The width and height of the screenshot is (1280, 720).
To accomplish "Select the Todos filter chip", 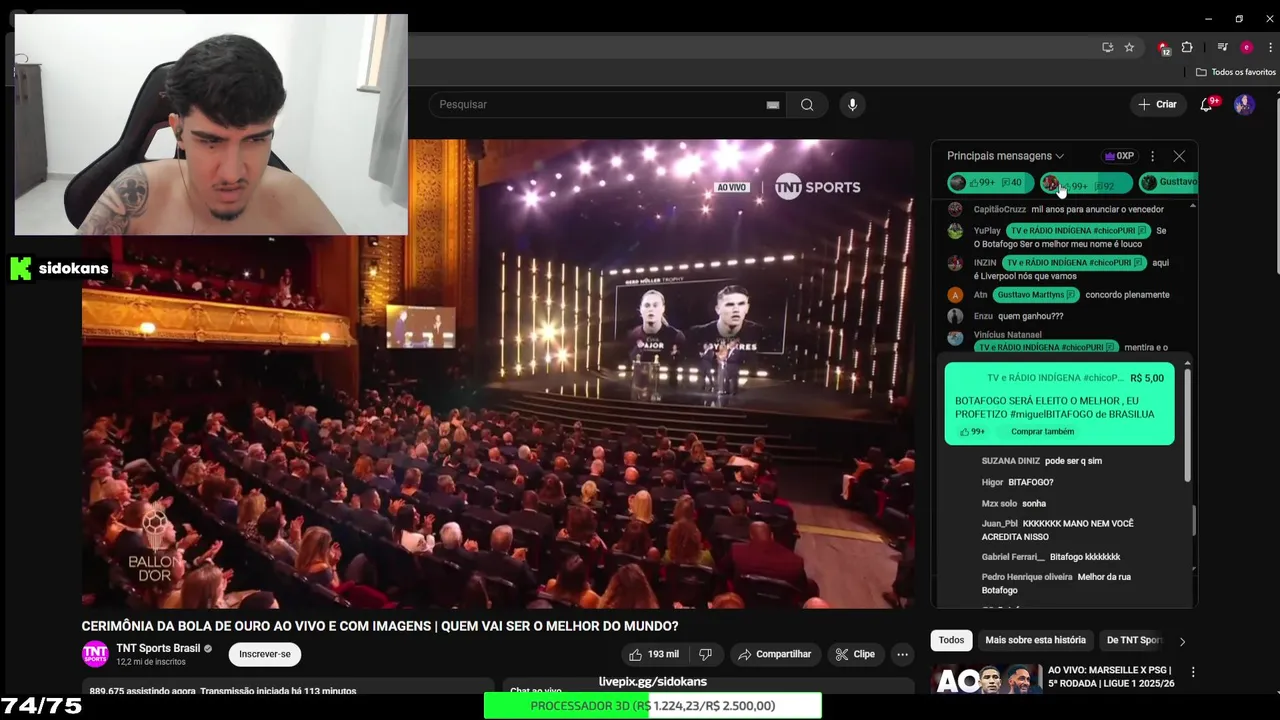I will click(x=951, y=640).
